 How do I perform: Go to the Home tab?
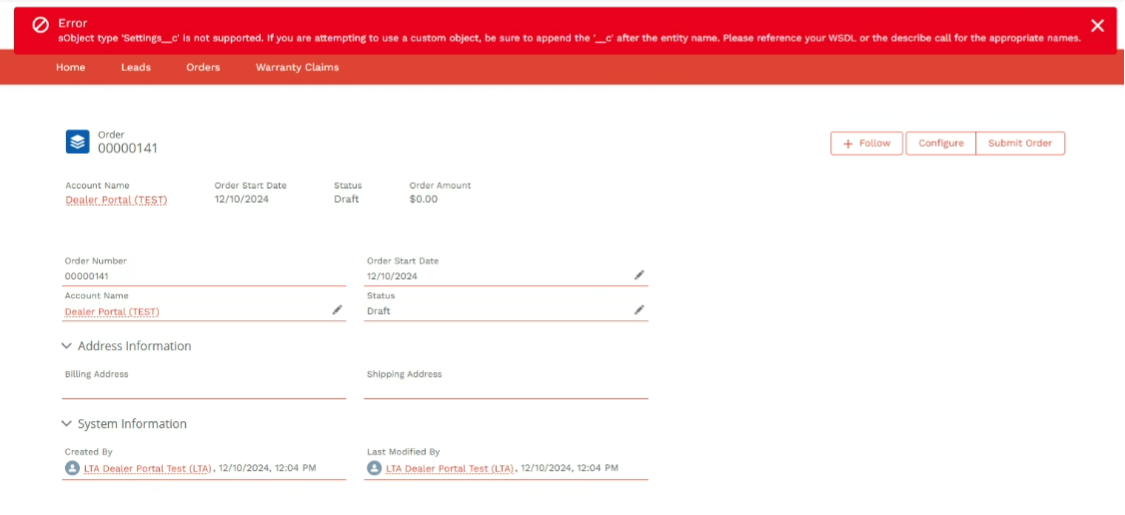click(x=70, y=67)
